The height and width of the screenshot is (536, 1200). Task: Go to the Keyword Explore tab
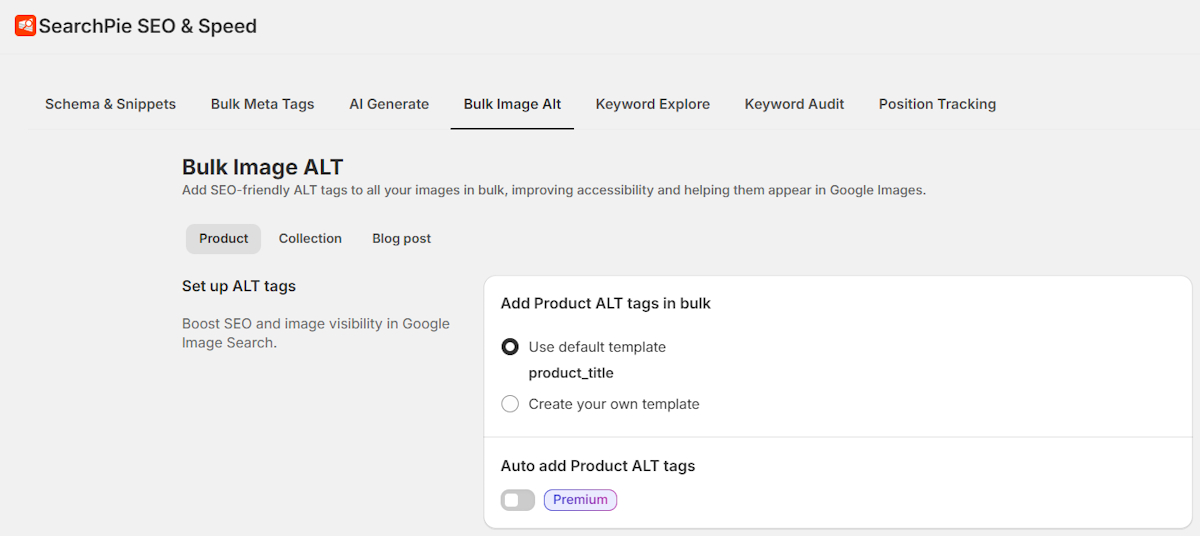pos(653,104)
